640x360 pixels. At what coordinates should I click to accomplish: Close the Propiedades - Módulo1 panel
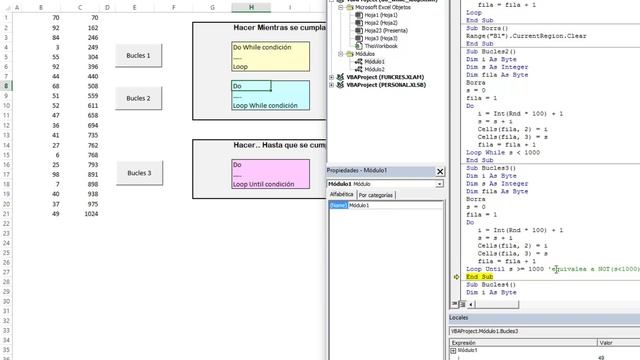point(440,171)
